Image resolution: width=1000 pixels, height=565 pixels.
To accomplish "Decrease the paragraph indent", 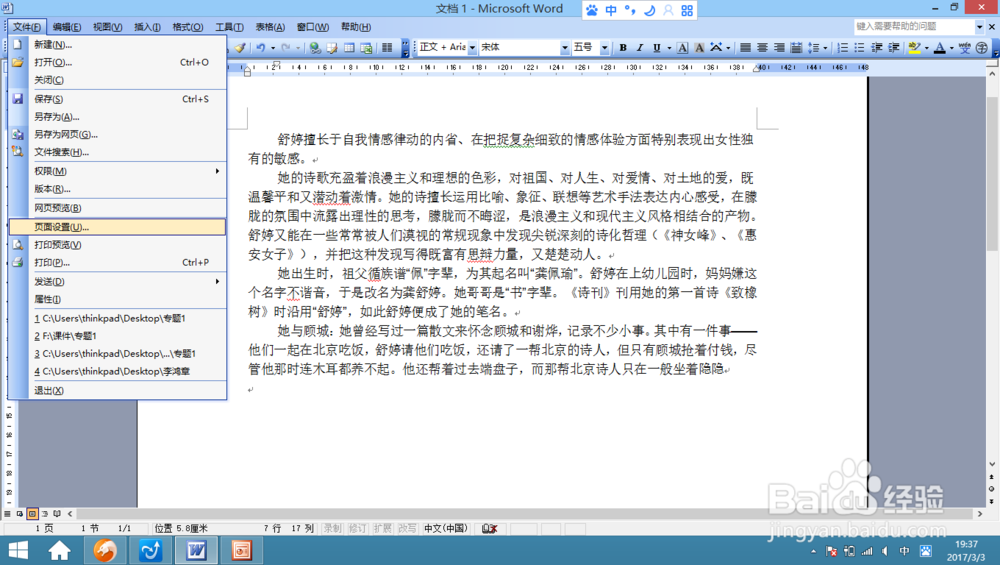I will pos(876,48).
